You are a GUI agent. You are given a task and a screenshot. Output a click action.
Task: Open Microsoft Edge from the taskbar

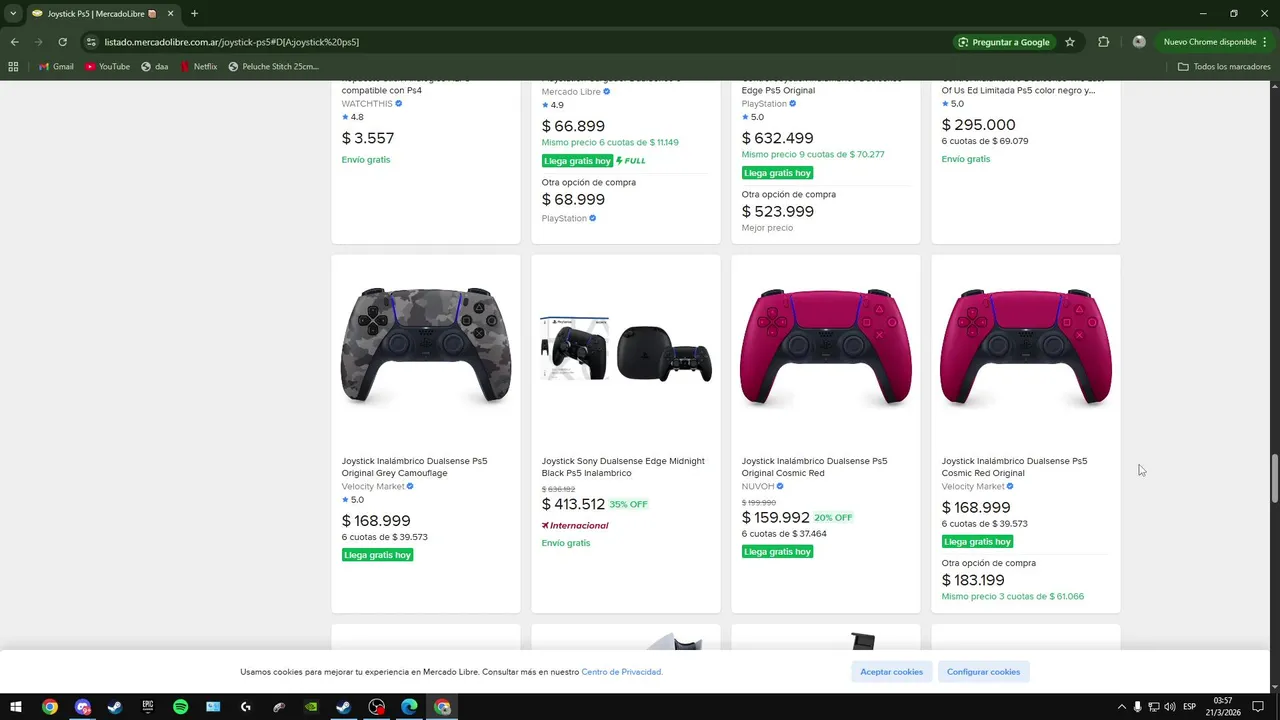(x=410, y=707)
